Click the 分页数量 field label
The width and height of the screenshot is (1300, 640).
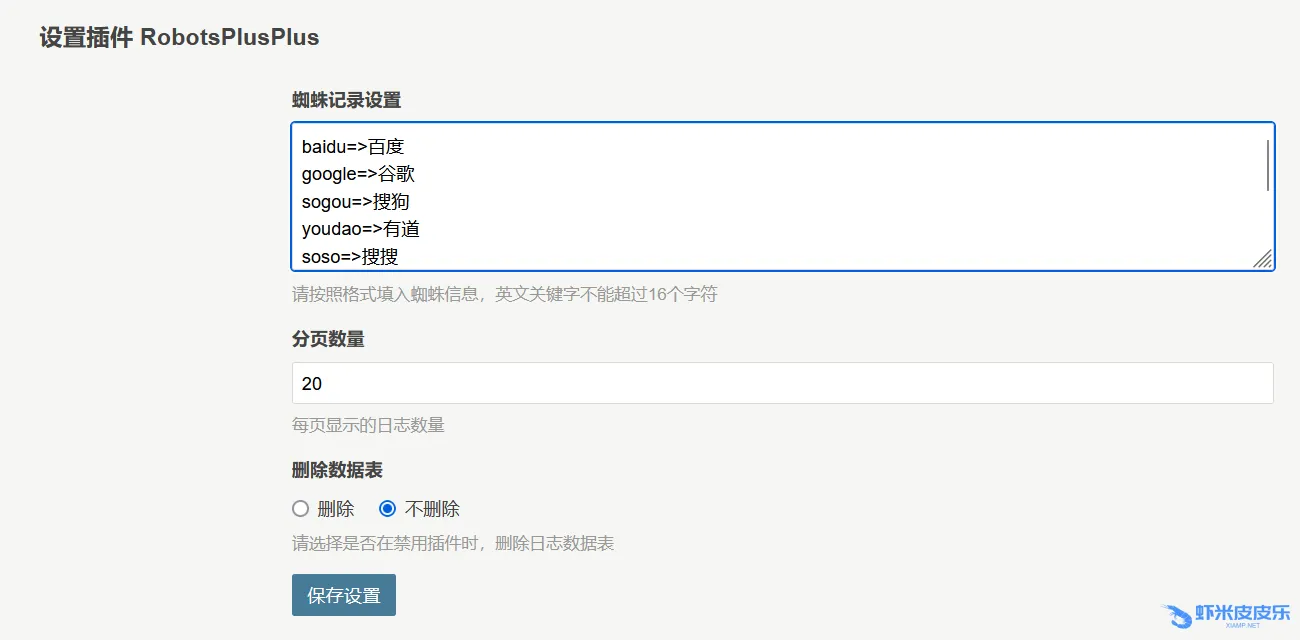pyautogui.click(x=328, y=340)
